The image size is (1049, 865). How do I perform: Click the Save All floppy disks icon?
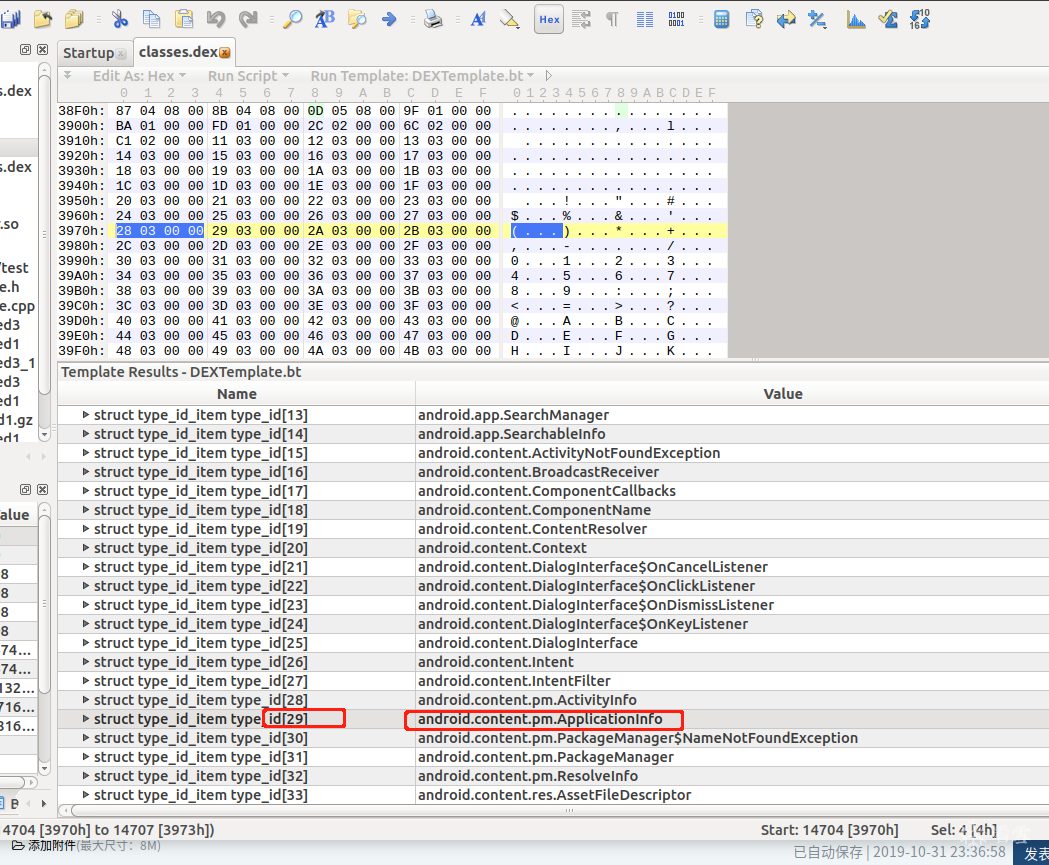point(11,19)
